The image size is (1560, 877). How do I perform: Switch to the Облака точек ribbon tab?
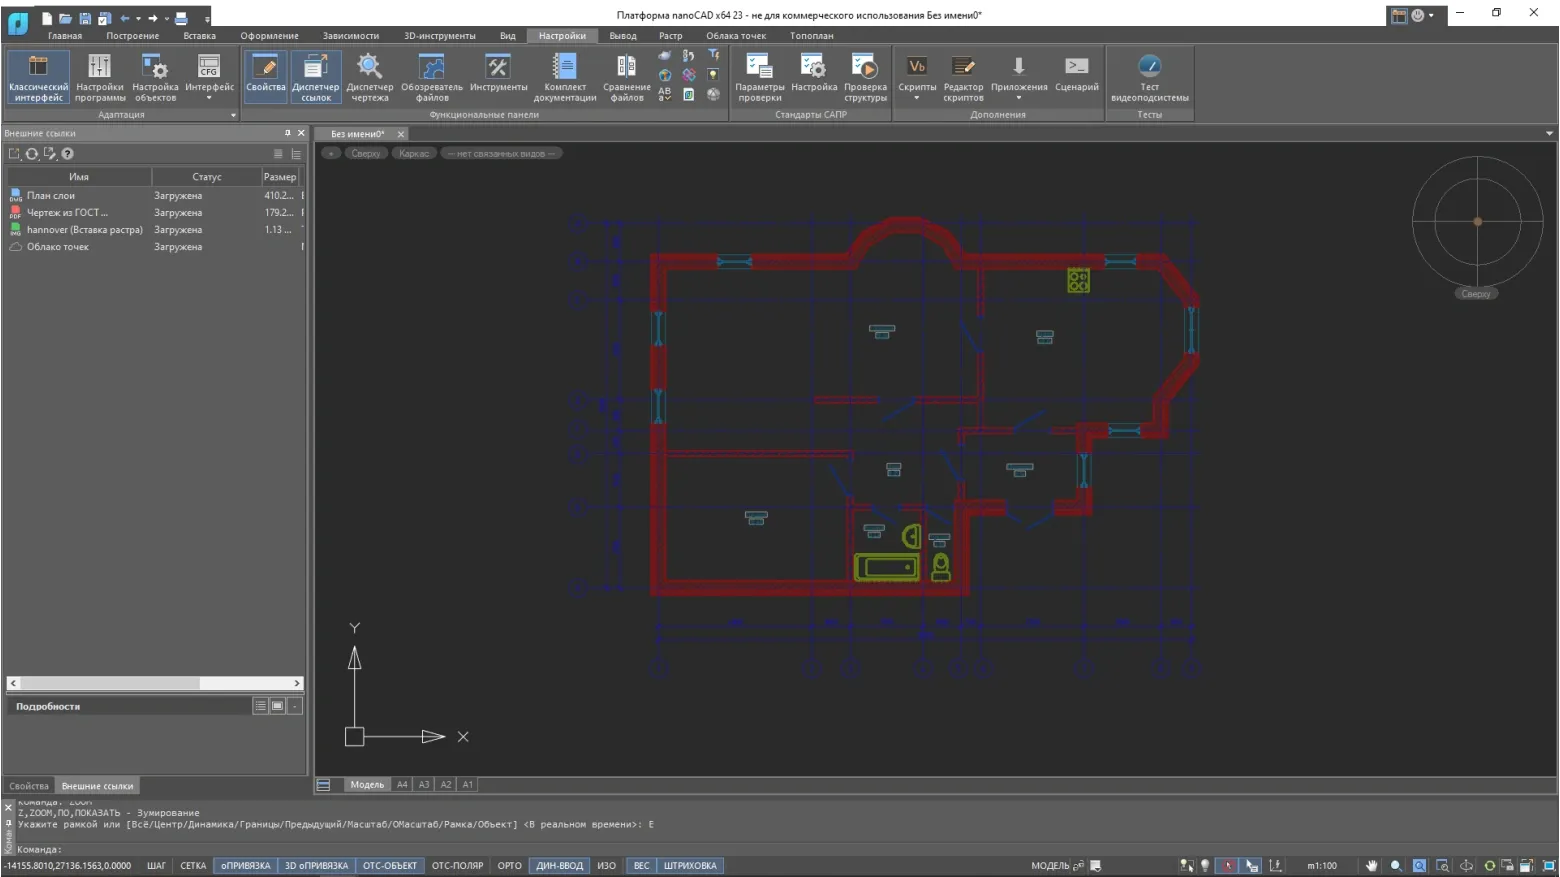pos(735,36)
